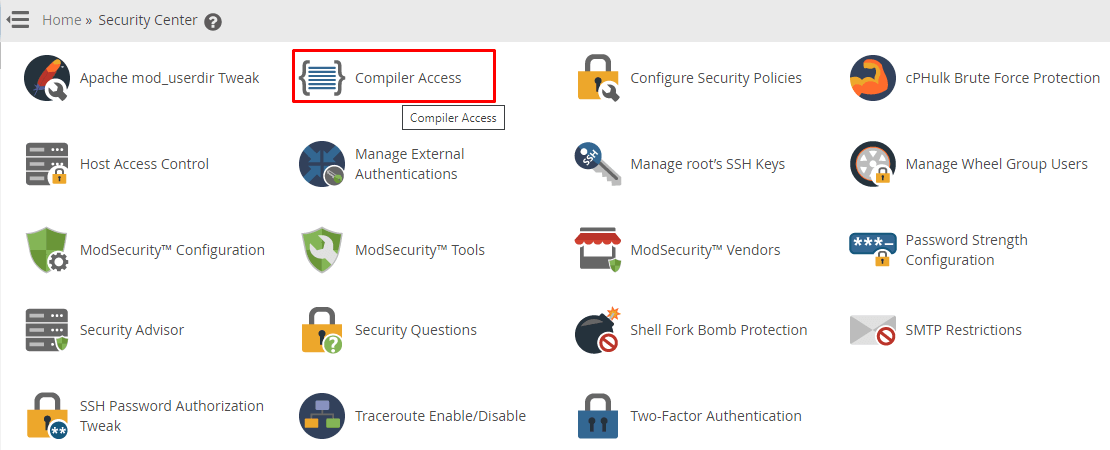Open the ModSecurity Configuration shield icon
Image resolution: width=1110 pixels, height=450 pixels.
click(x=47, y=250)
